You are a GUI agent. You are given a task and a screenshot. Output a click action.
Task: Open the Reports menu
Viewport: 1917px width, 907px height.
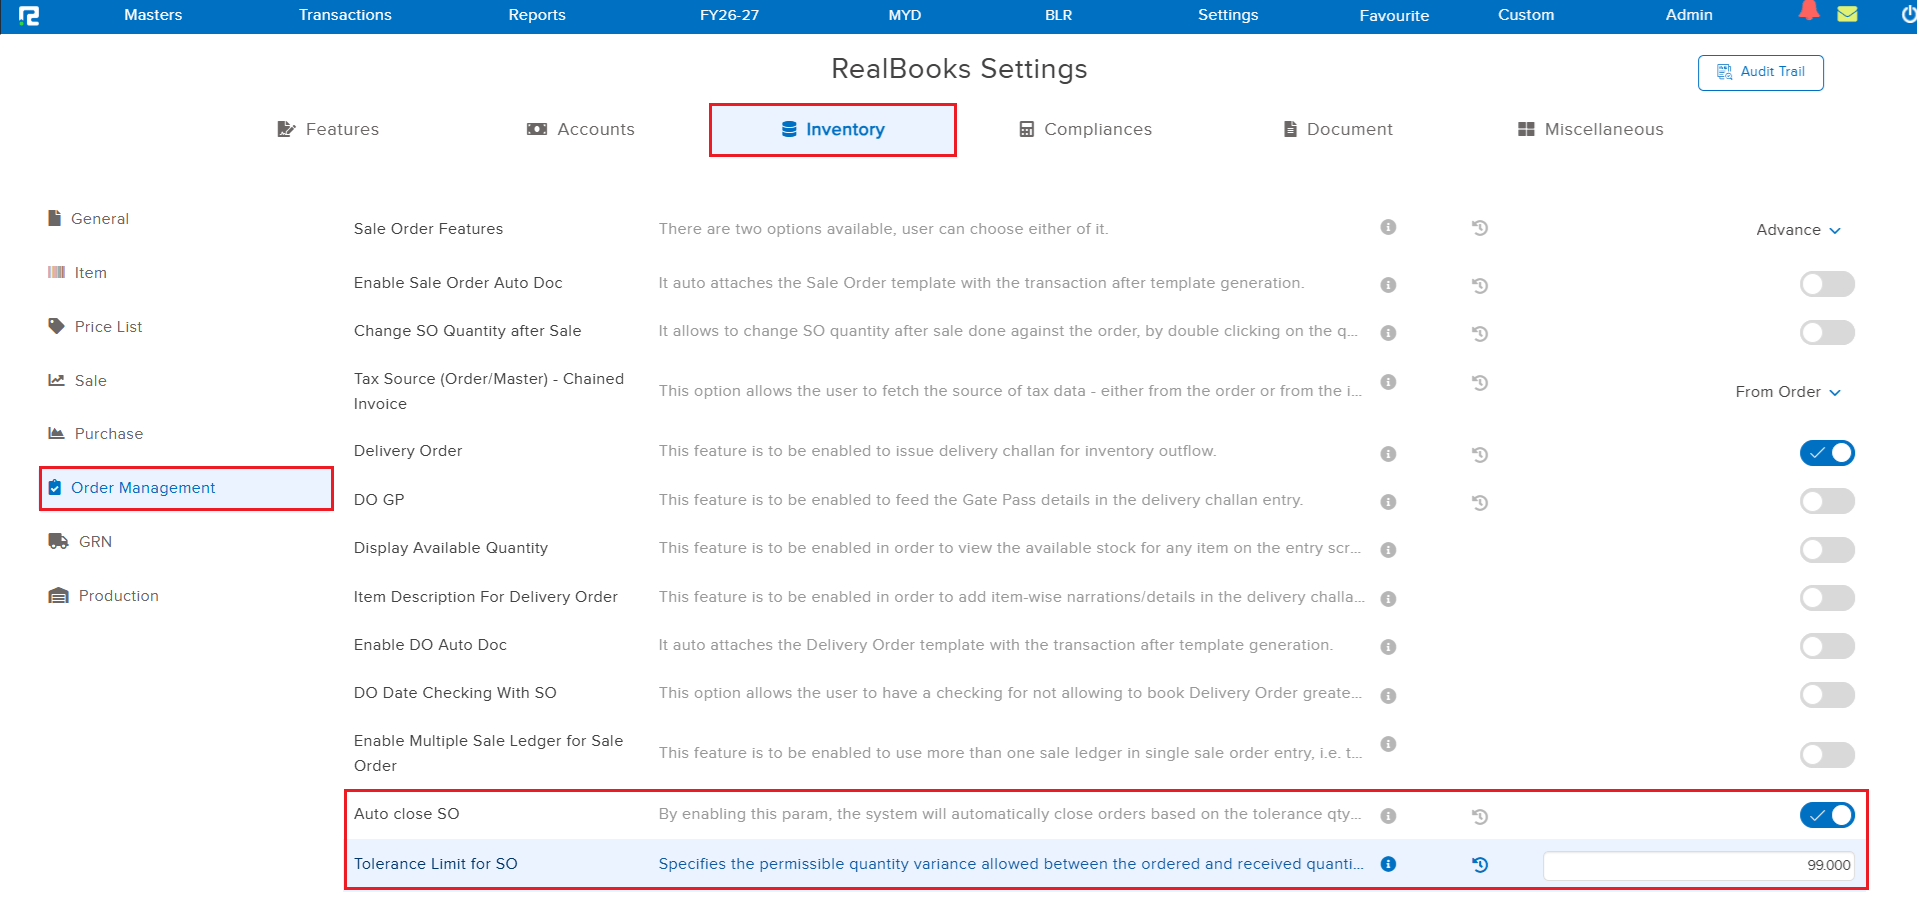537,15
